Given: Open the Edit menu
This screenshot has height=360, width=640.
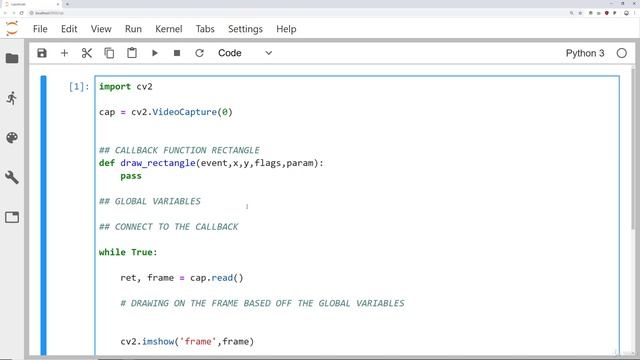Looking at the screenshot, I should tap(69, 29).
